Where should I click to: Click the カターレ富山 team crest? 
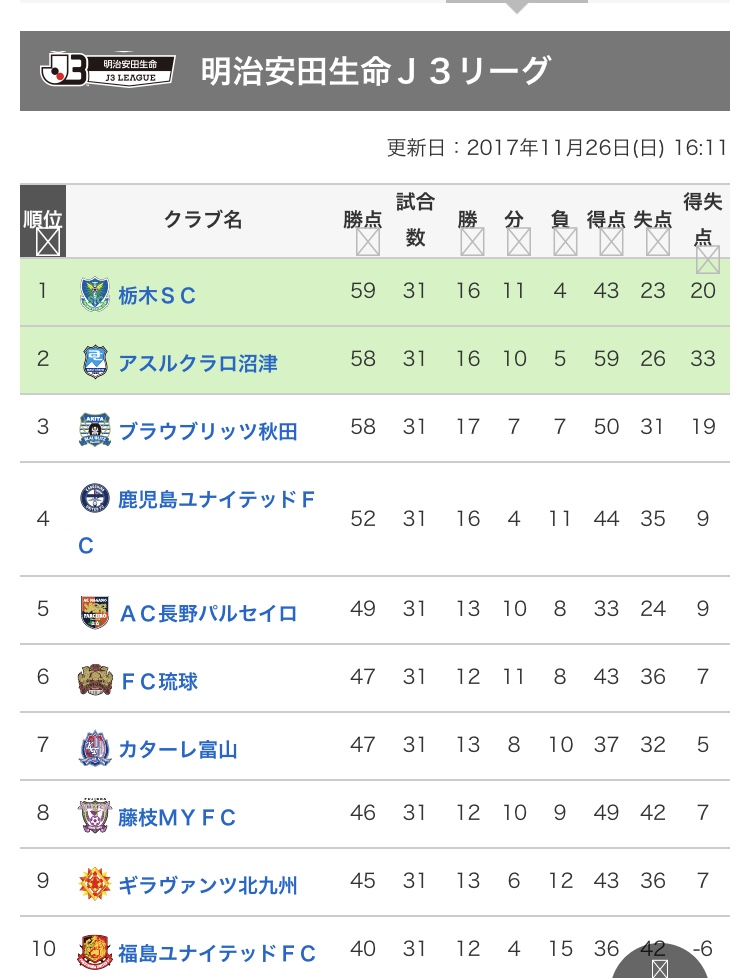tap(95, 748)
